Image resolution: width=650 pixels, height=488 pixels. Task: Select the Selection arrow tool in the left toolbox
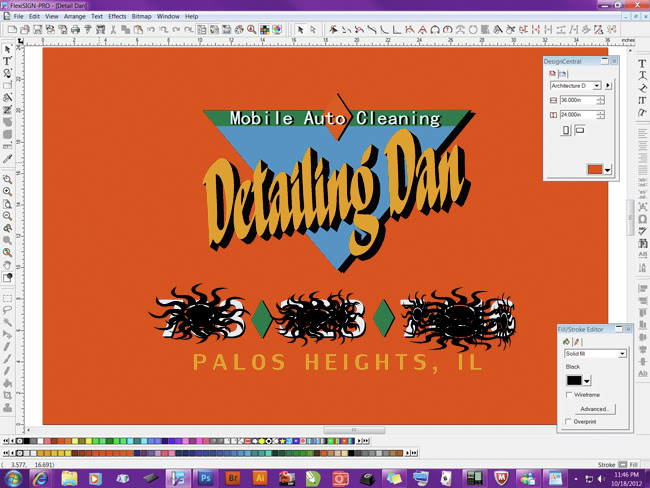pyautogui.click(x=7, y=49)
